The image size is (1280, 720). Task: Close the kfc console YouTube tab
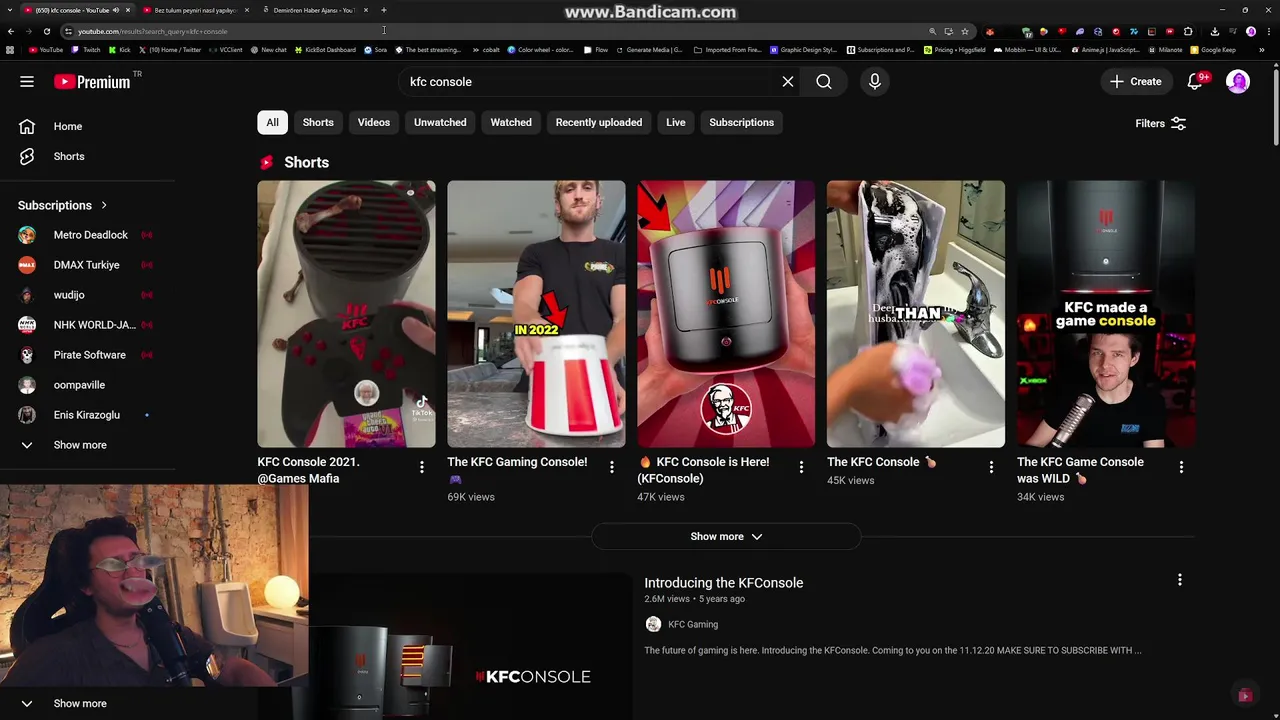coord(128,10)
